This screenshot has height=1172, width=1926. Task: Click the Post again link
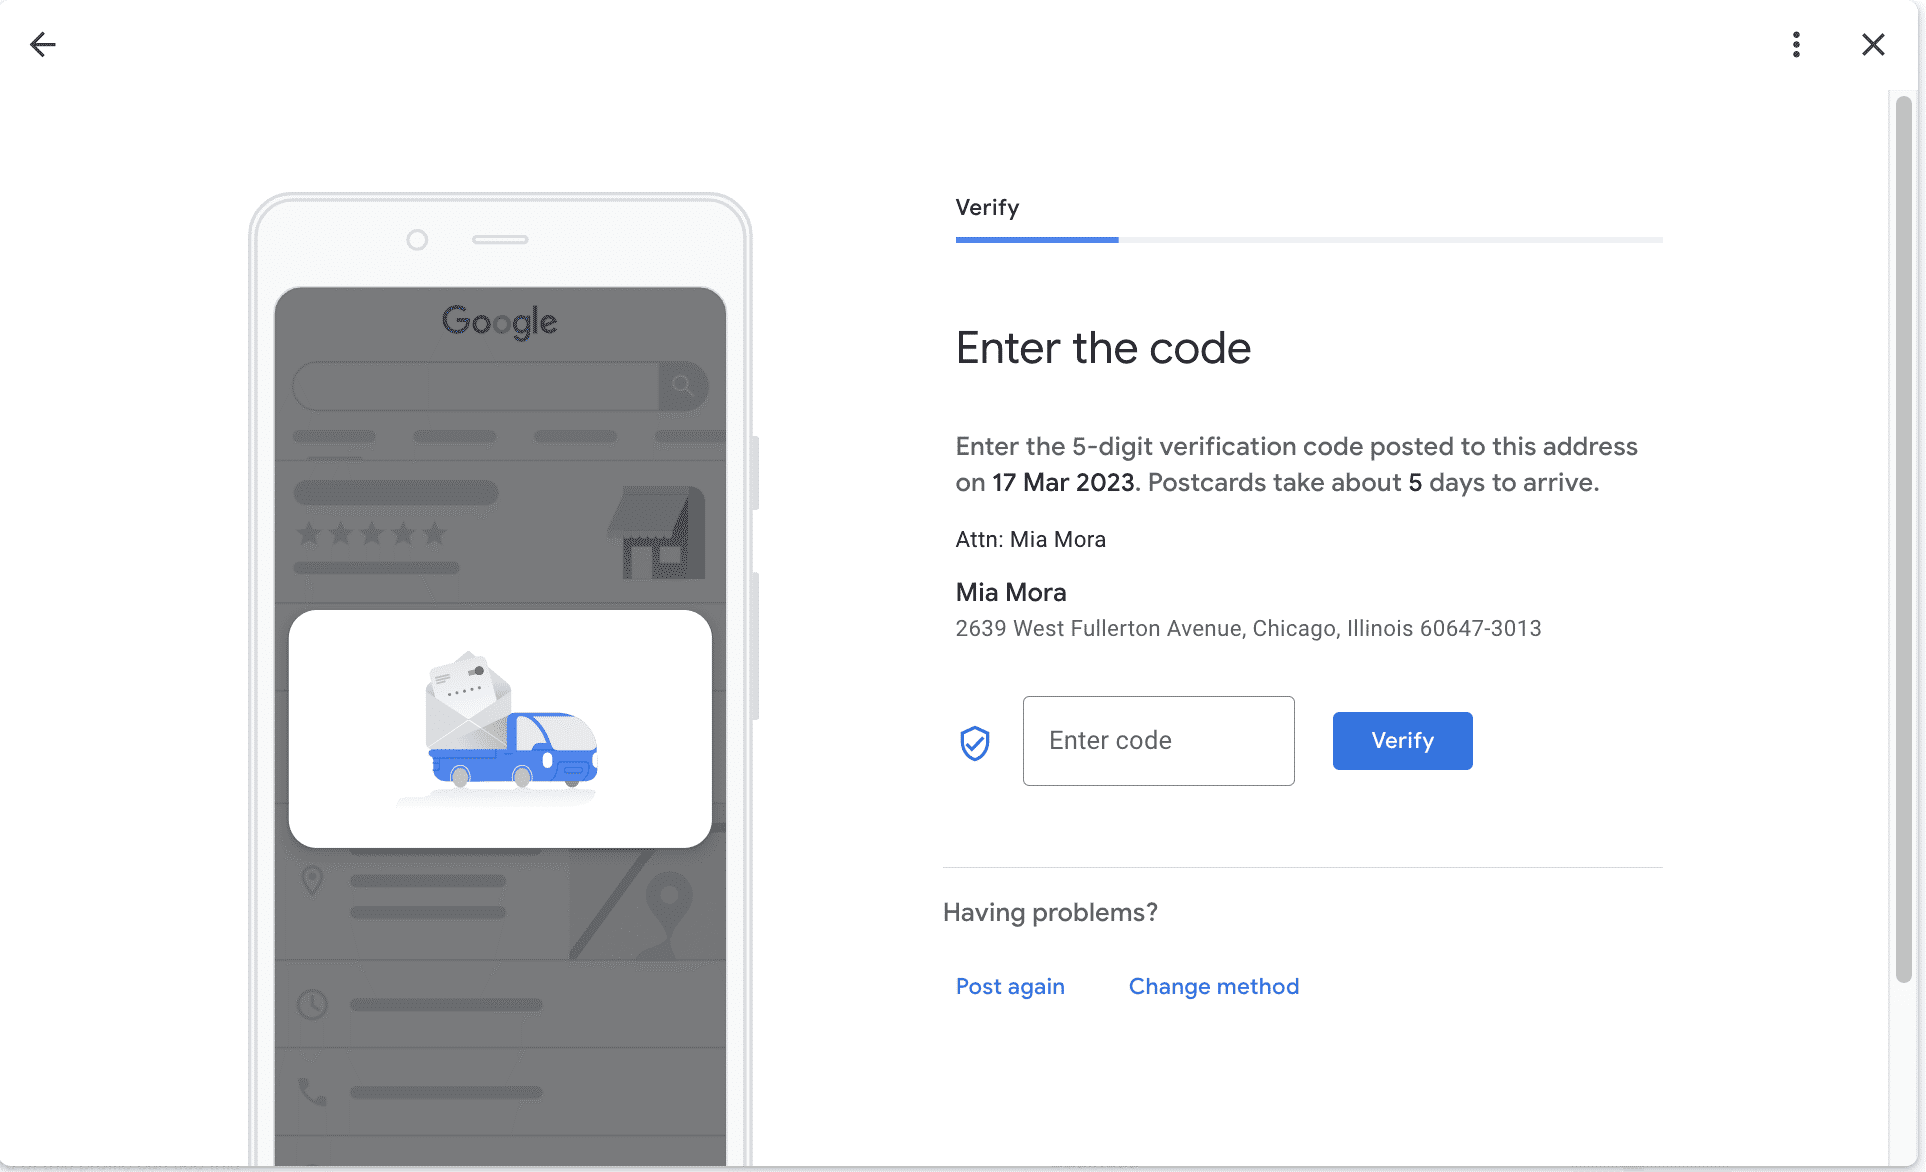coord(1010,986)
